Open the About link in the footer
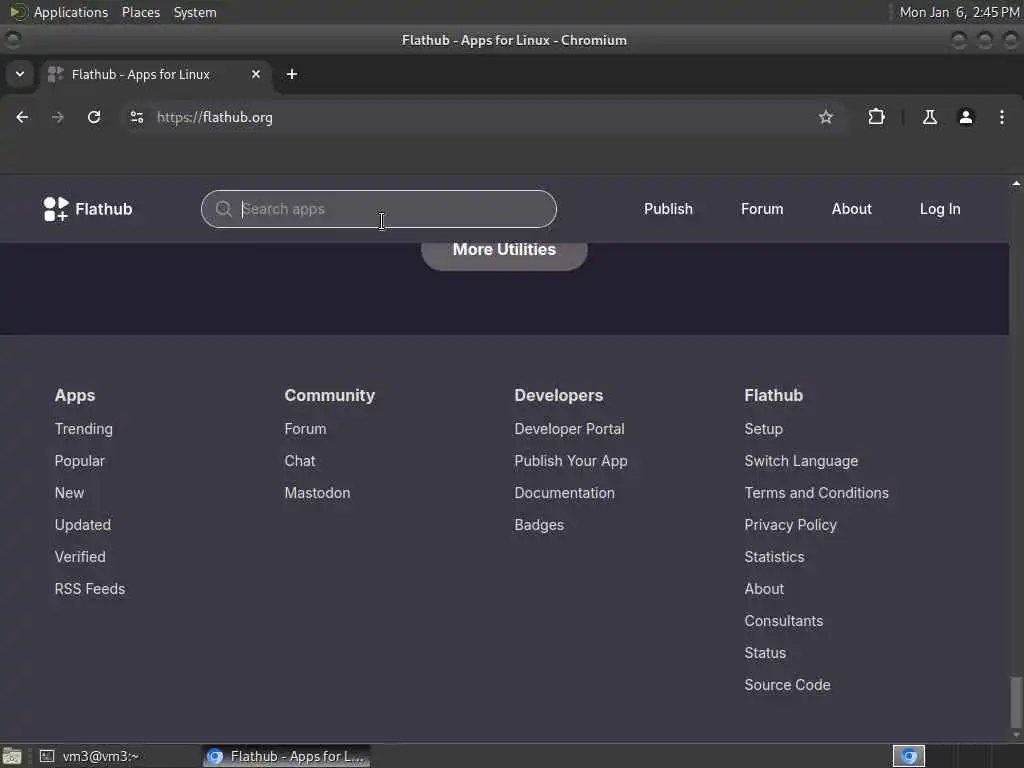Screen dimensions: 1024x768 tap(764, 589)
